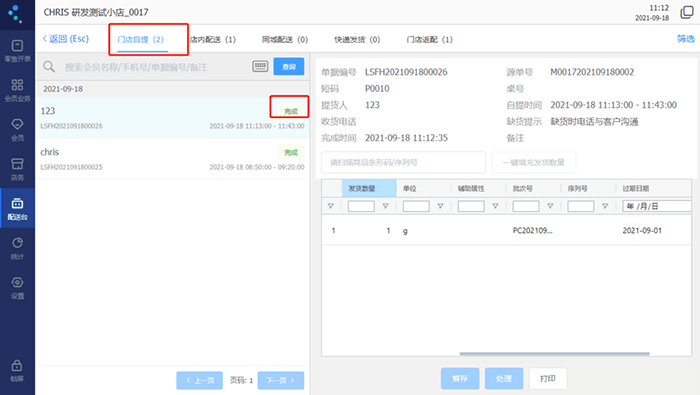Screen dimensions: 700x395
Task: Select the 配送台 sidebar module
Action: [17, 208]
